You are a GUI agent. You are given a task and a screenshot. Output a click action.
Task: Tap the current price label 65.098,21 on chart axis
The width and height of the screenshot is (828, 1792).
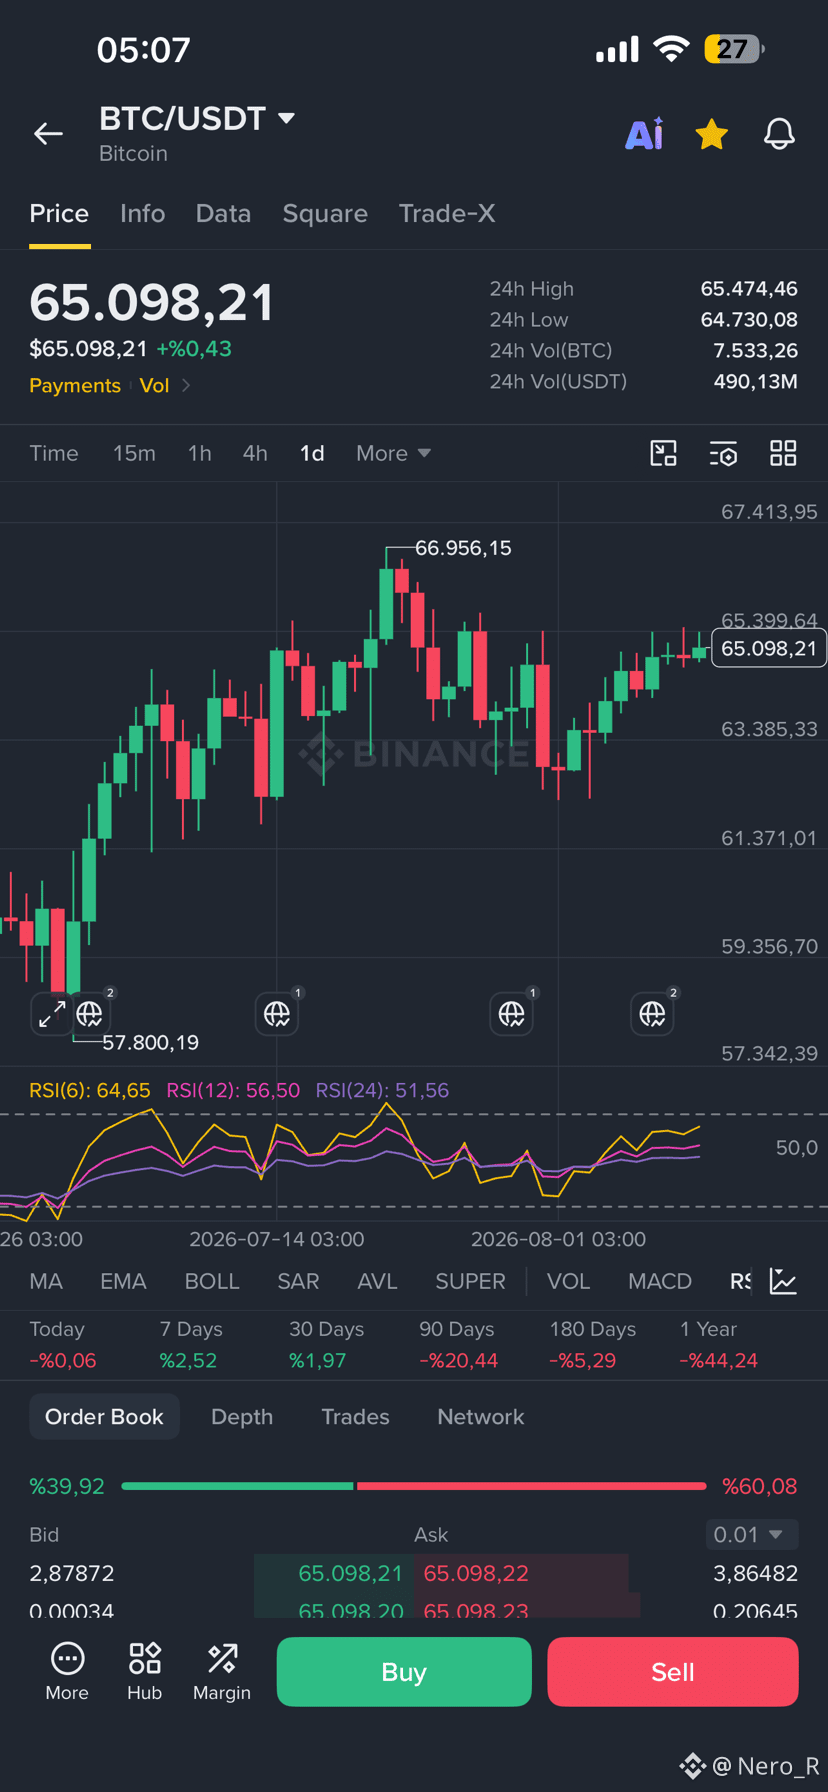pyautogui.click(x=768, y=648)
